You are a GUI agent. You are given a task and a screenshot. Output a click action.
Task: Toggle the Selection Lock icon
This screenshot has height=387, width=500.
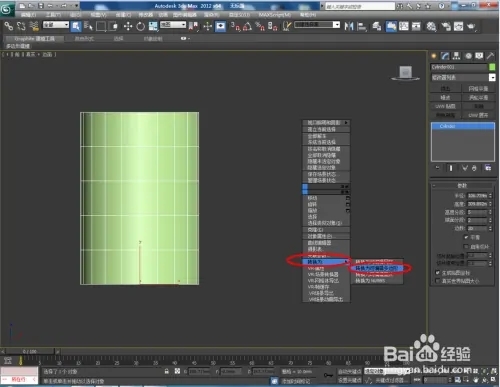(167, 371)
